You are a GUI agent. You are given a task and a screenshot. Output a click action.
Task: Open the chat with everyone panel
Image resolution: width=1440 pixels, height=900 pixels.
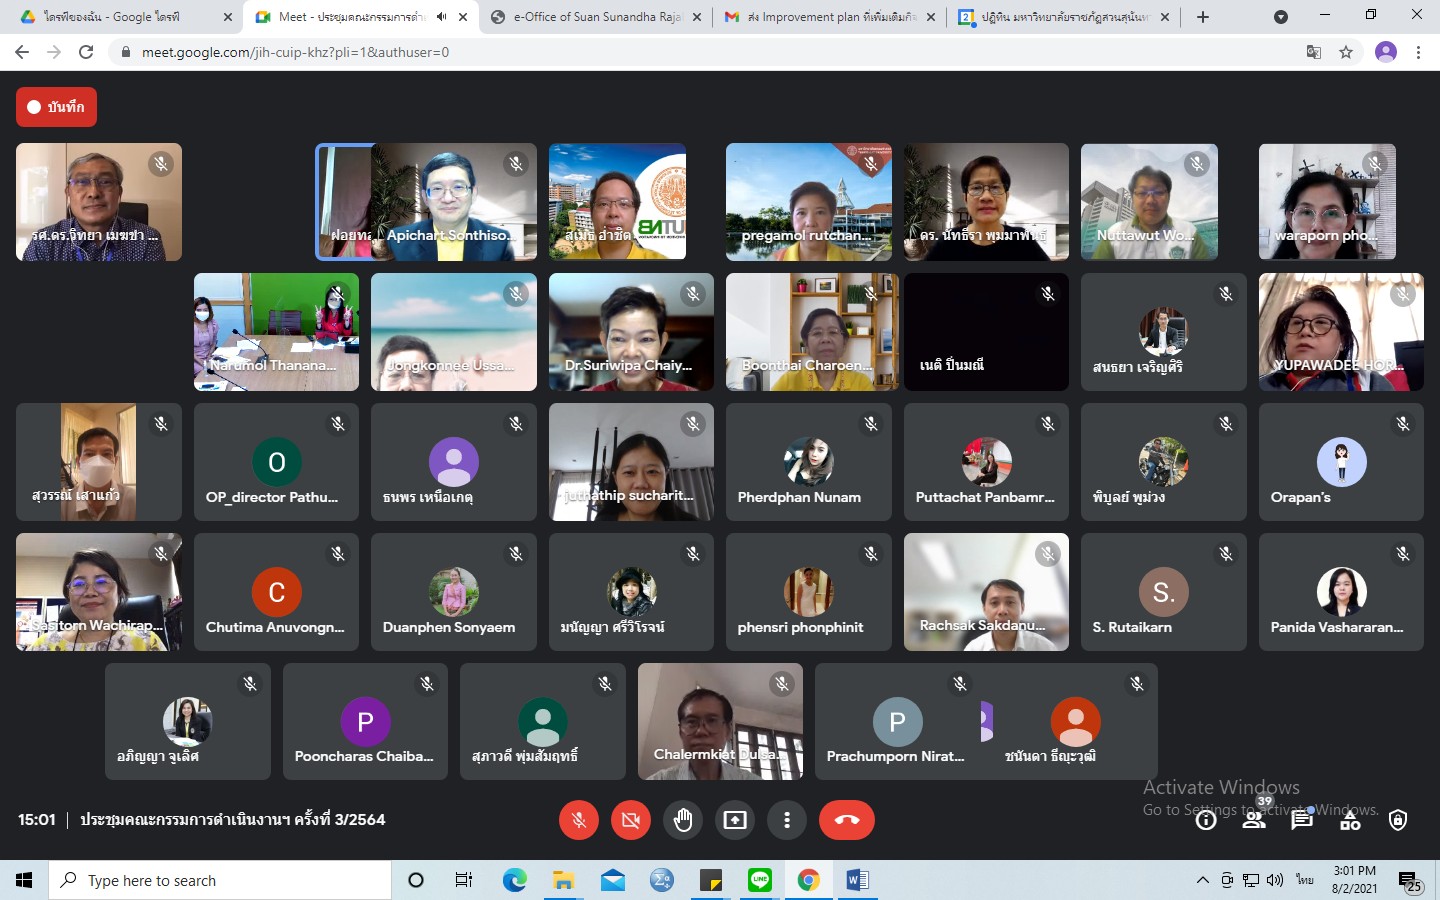[1301, 821]
